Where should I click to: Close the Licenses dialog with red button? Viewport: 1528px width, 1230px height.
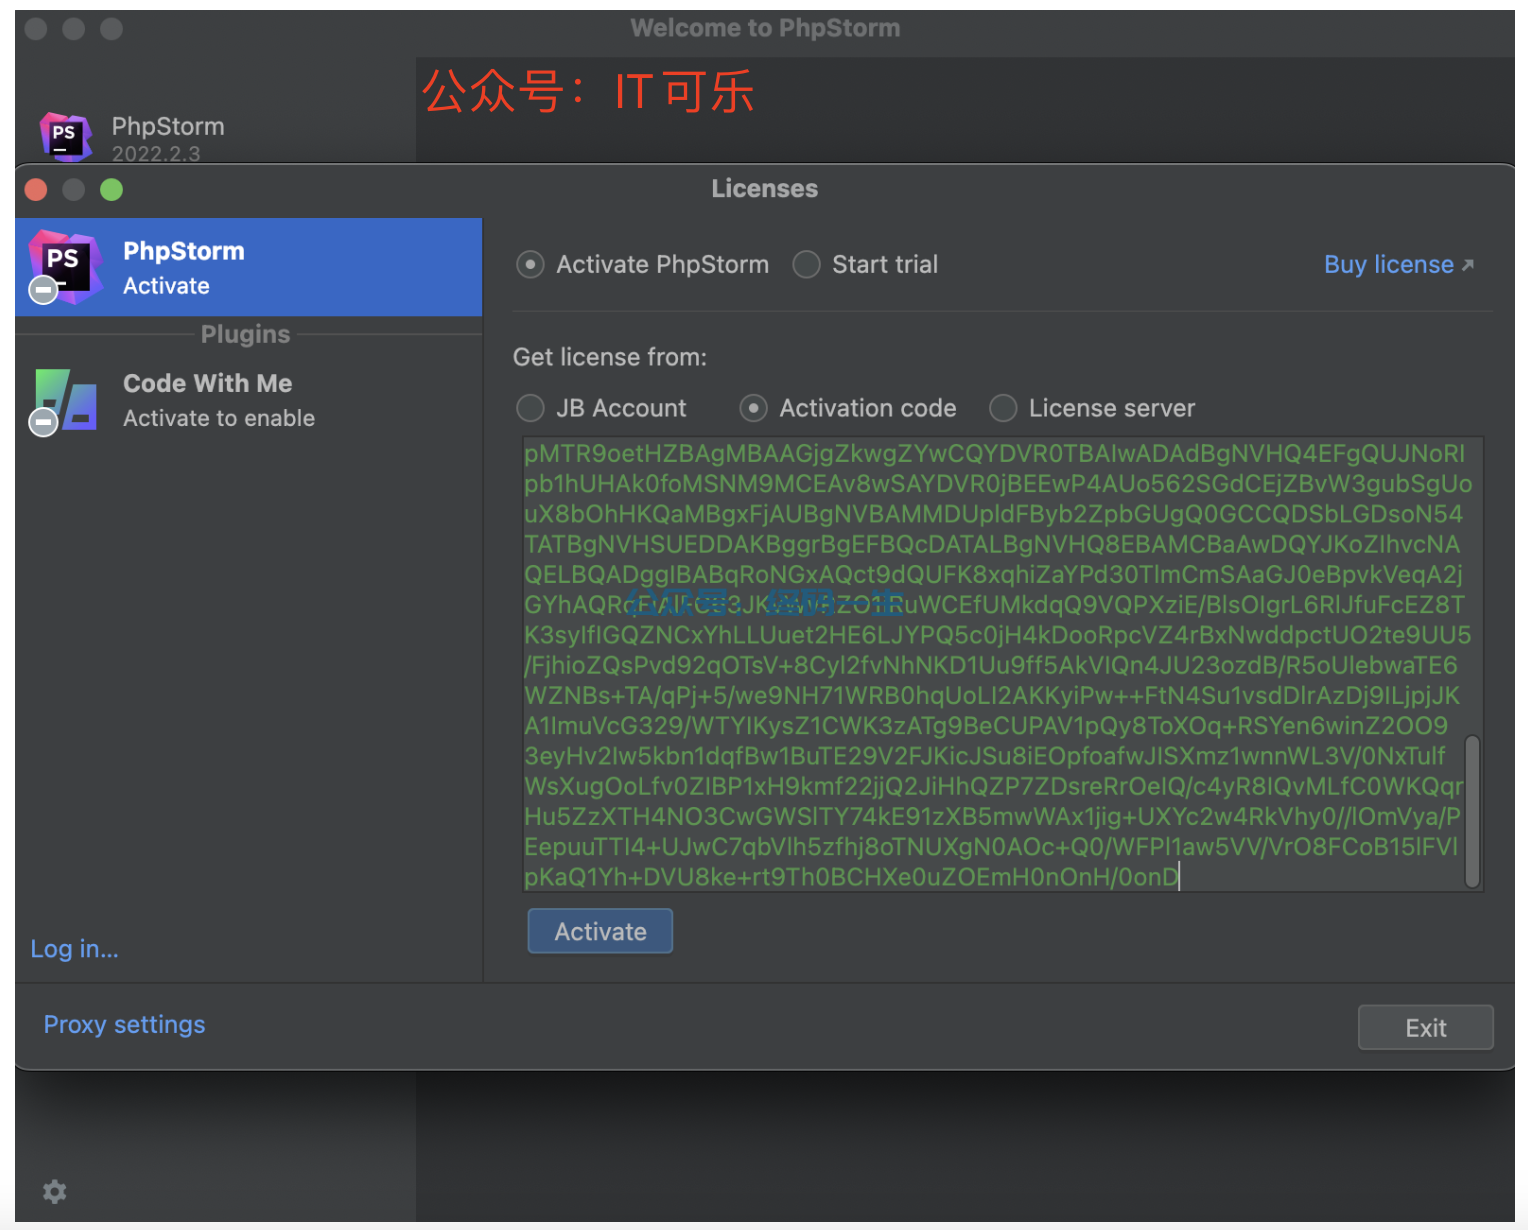coord(36,190)
